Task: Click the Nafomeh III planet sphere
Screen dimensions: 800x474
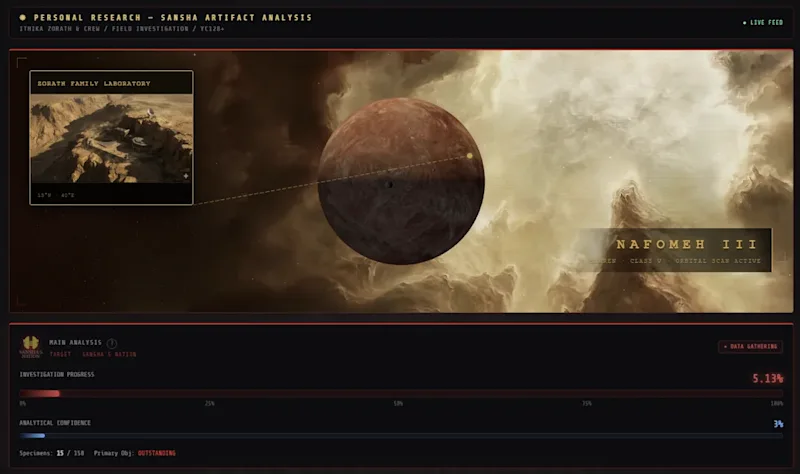Action: tap(401, 181)
